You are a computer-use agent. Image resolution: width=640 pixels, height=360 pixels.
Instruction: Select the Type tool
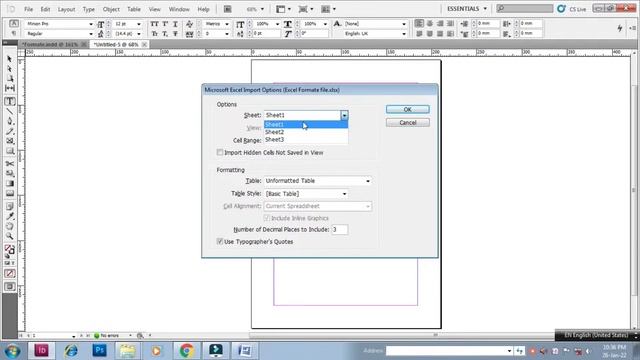click(x=10, y=101)
